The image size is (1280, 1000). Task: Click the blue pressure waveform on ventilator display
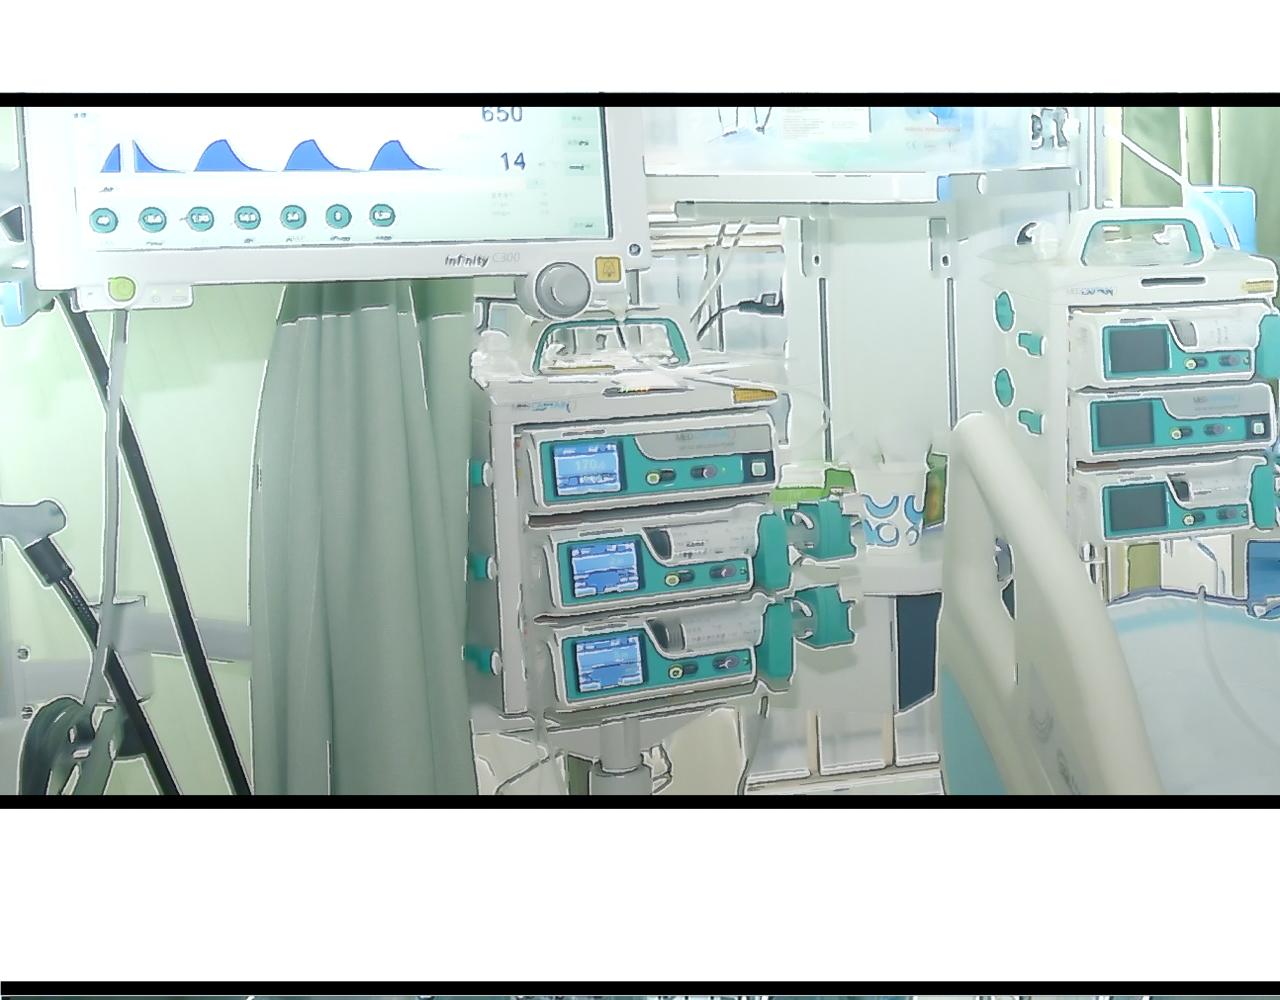(270, 156)
